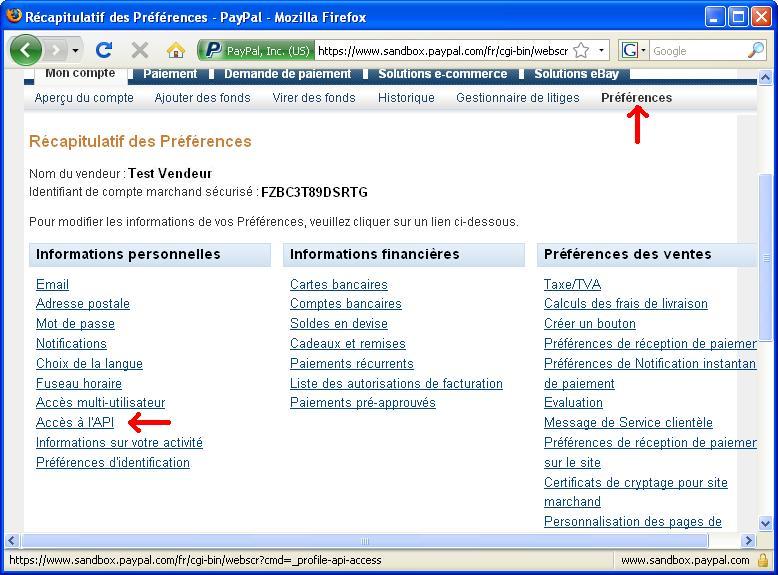Go to the Home page icon
Screen dimensions: 778x575
pos(176,50)
